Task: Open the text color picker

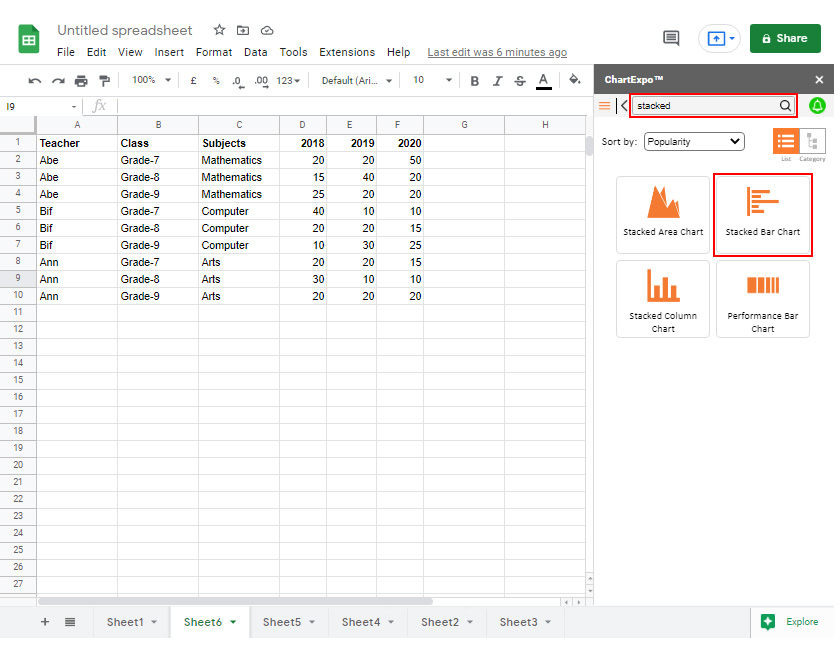Action: point(543,79)
